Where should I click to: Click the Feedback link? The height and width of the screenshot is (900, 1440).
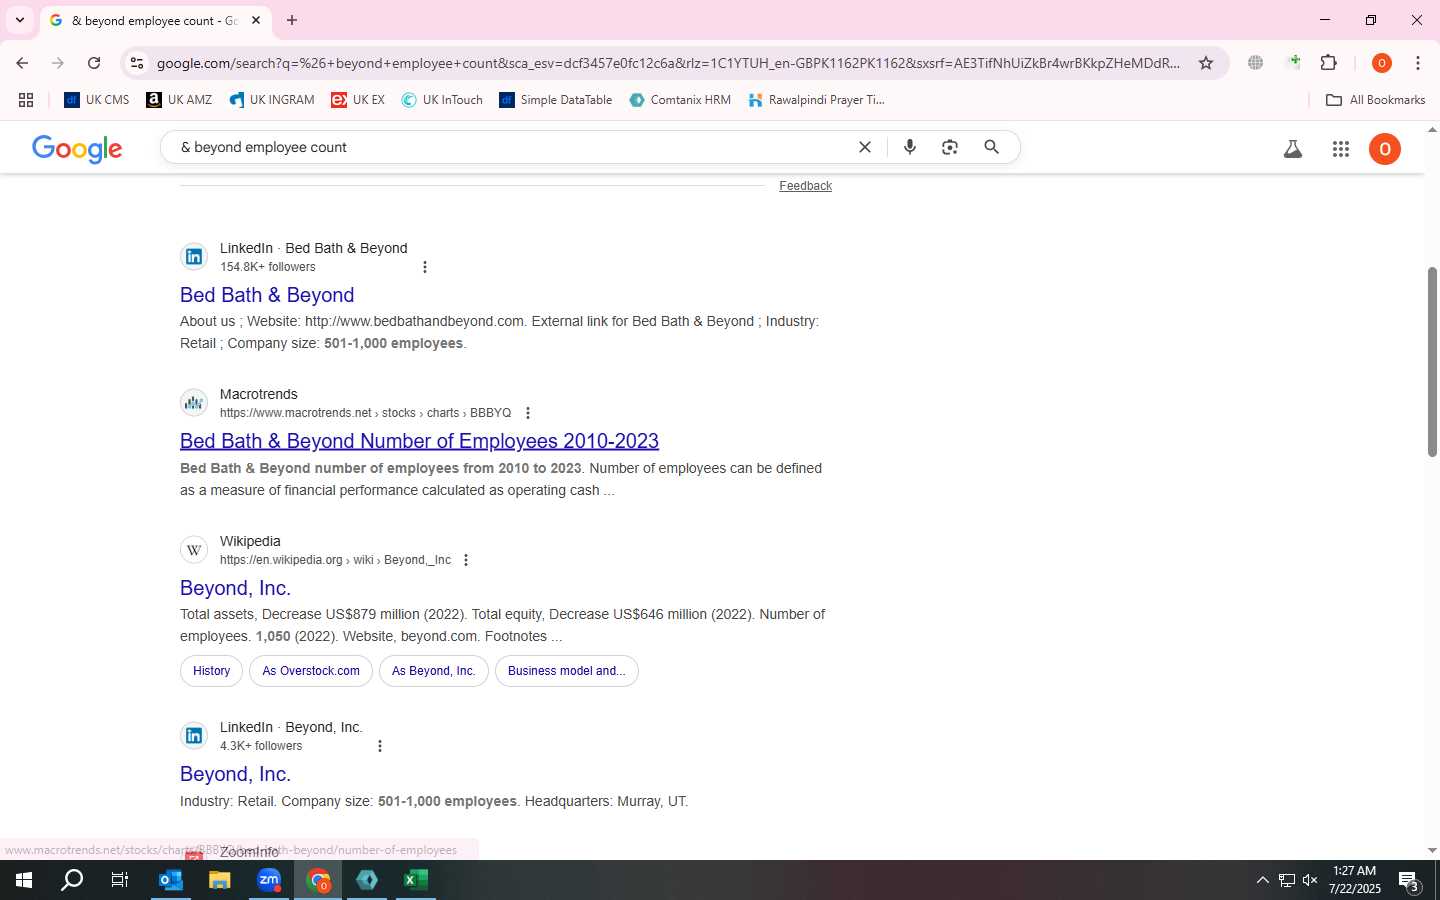tap(805, 186)
